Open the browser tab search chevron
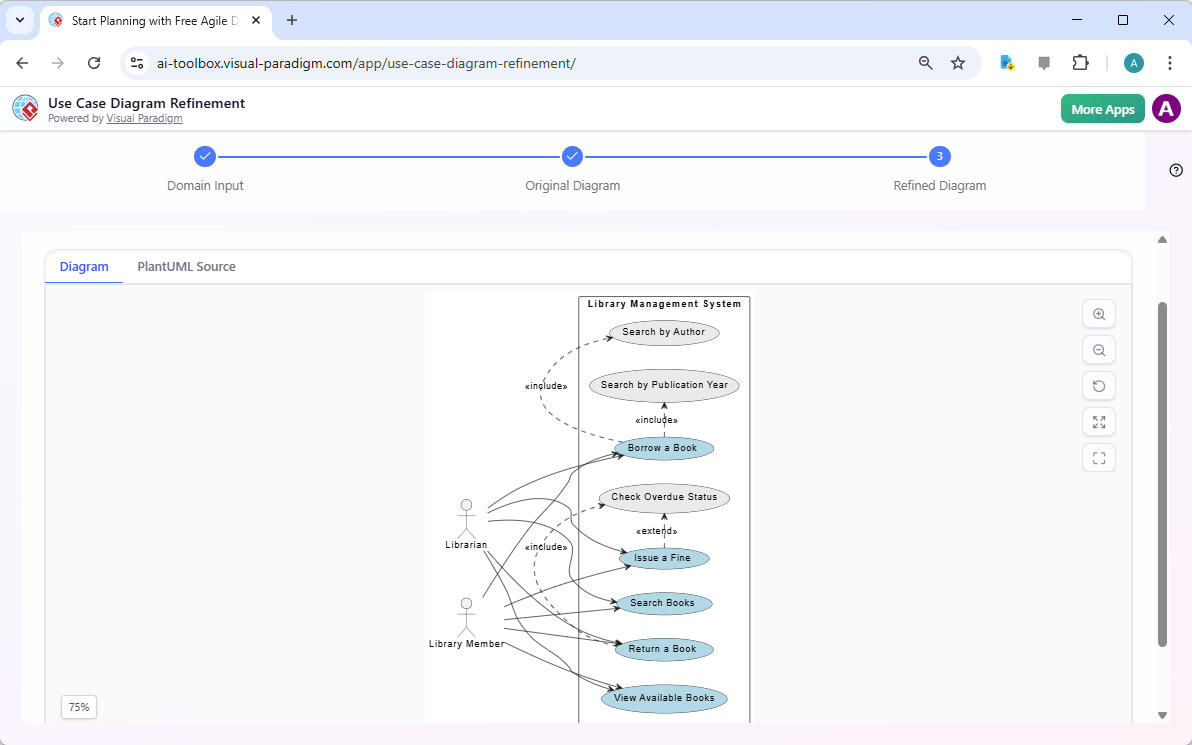The width and height of the screenshot is (1192, 745). (19, 20)
